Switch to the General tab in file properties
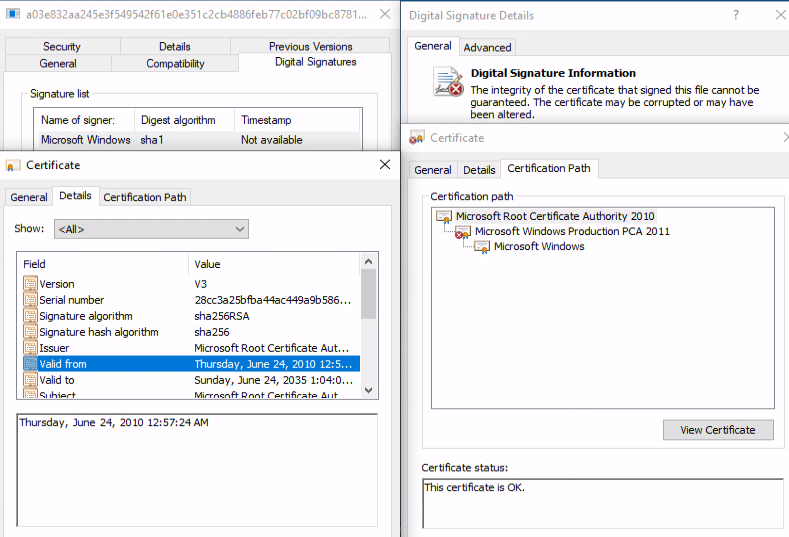Image resolution: width=789 pixels, height=537 pixels. coord(58,63)
